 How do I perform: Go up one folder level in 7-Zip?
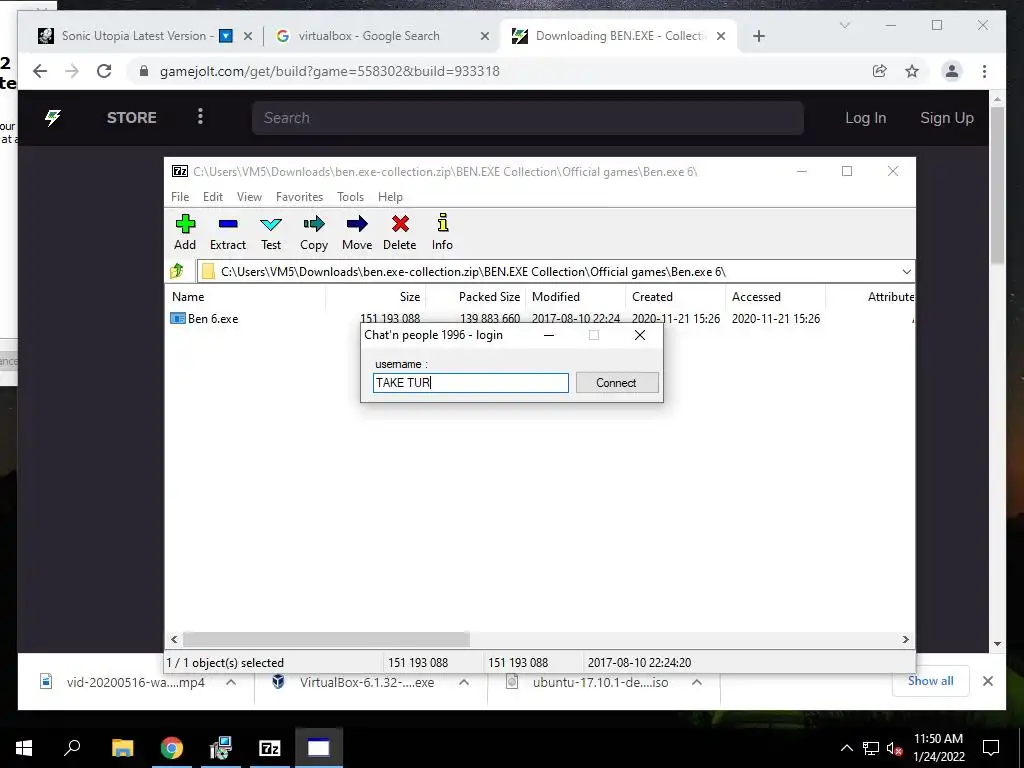pyautogui.click(x=176, y=271)
